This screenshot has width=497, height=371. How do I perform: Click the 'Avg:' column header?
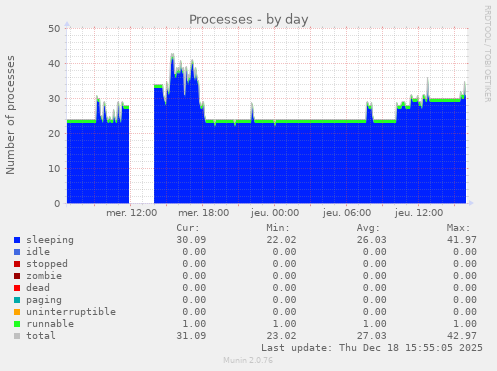[x=368, y=228]
